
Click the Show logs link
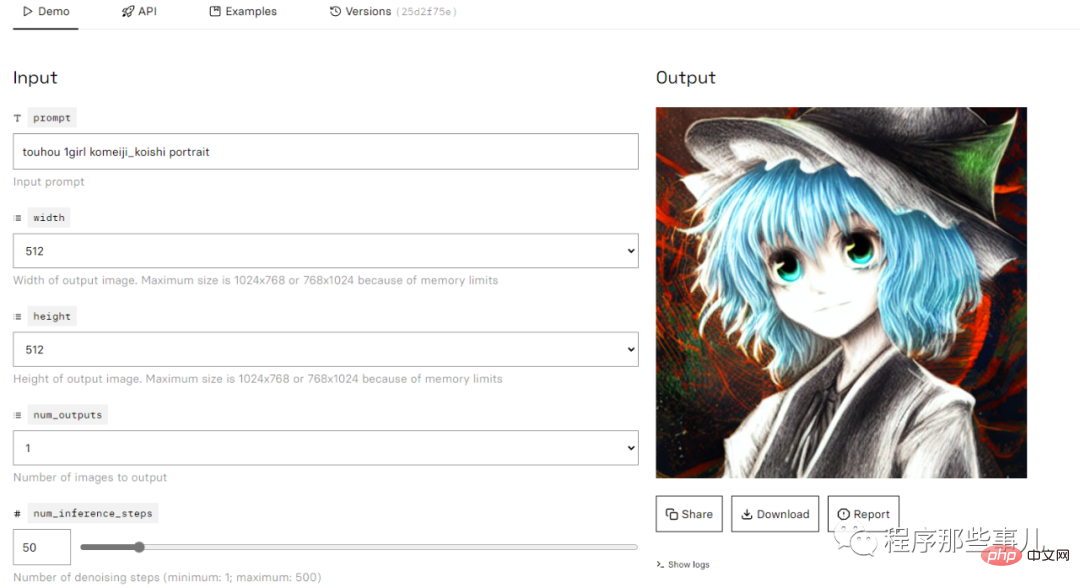pyautogui.click(x=683, y=565)
